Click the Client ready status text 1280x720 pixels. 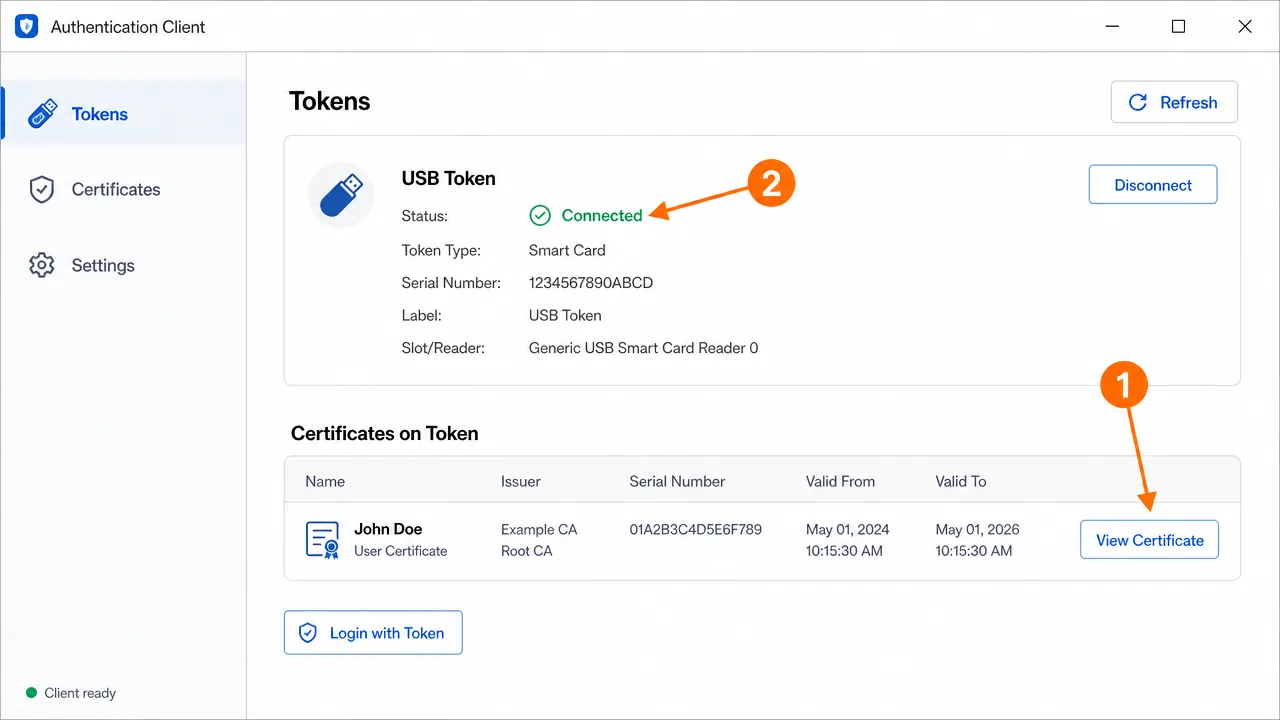[x=80, y=693]
